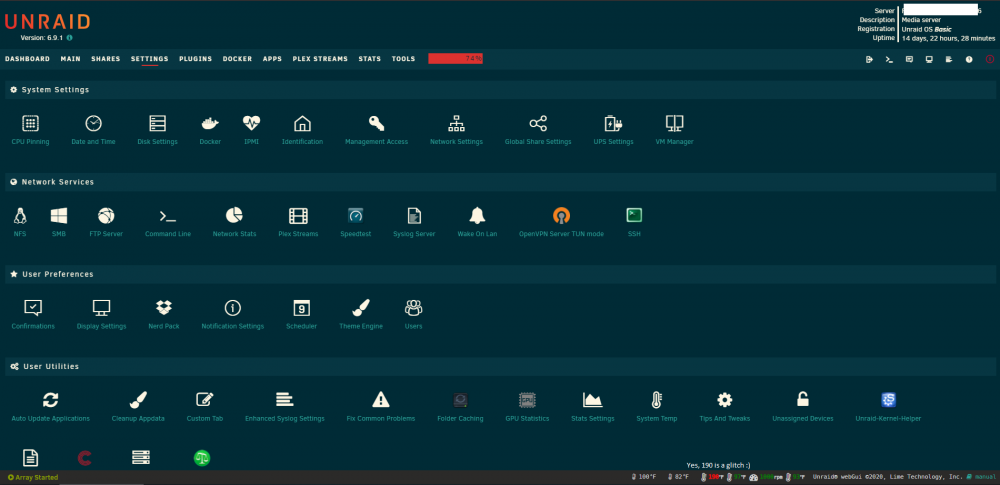Open SSH terminal icon

click(x=634, y=216)
